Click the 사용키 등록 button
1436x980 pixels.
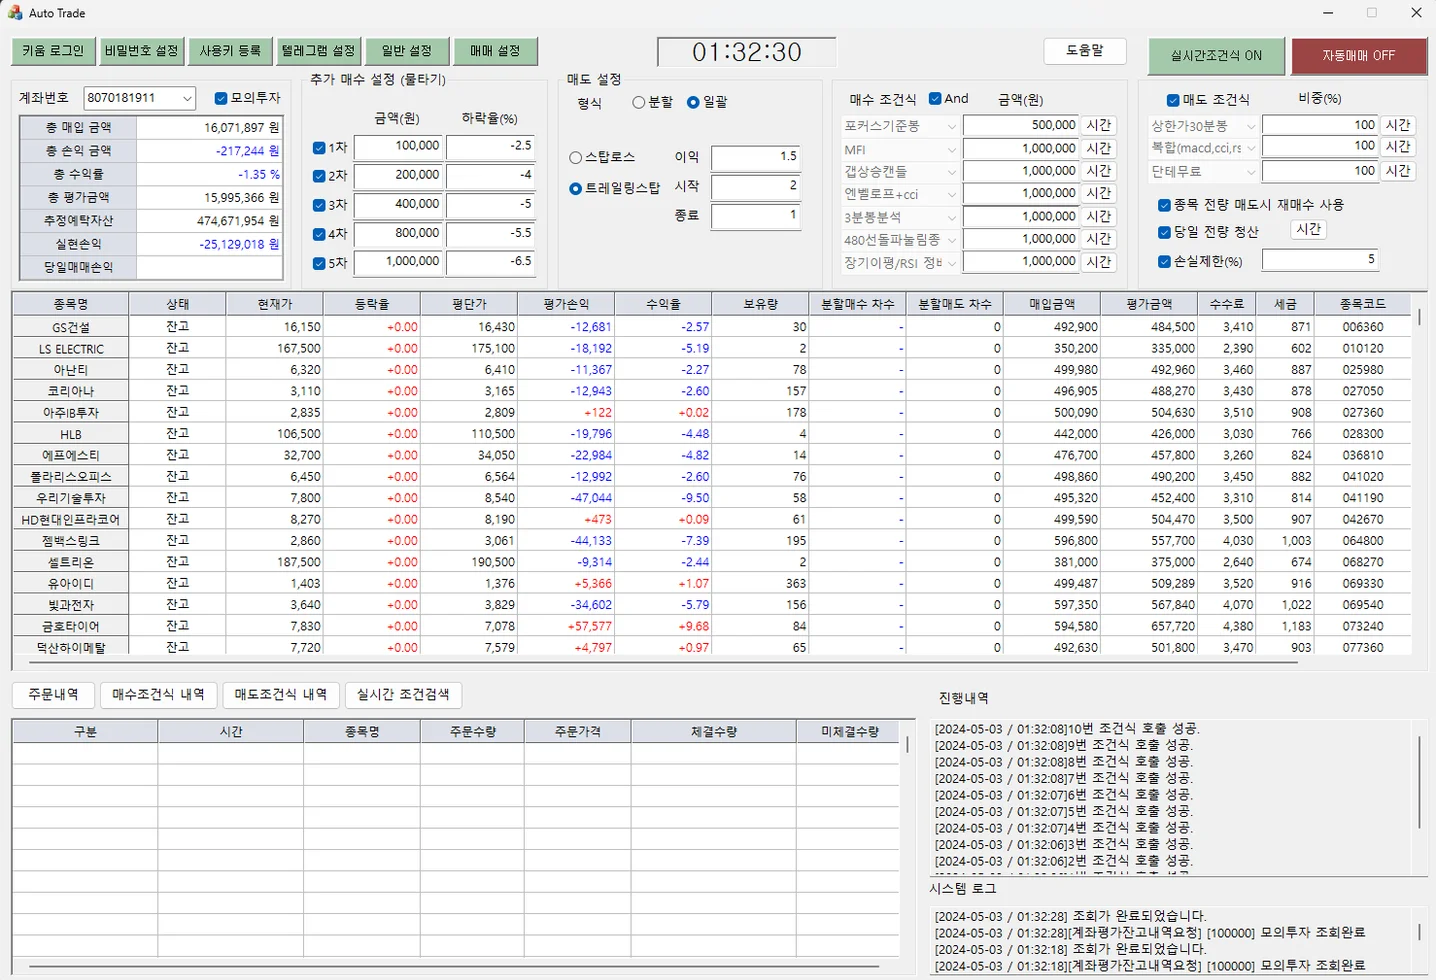tap(230, 51)
